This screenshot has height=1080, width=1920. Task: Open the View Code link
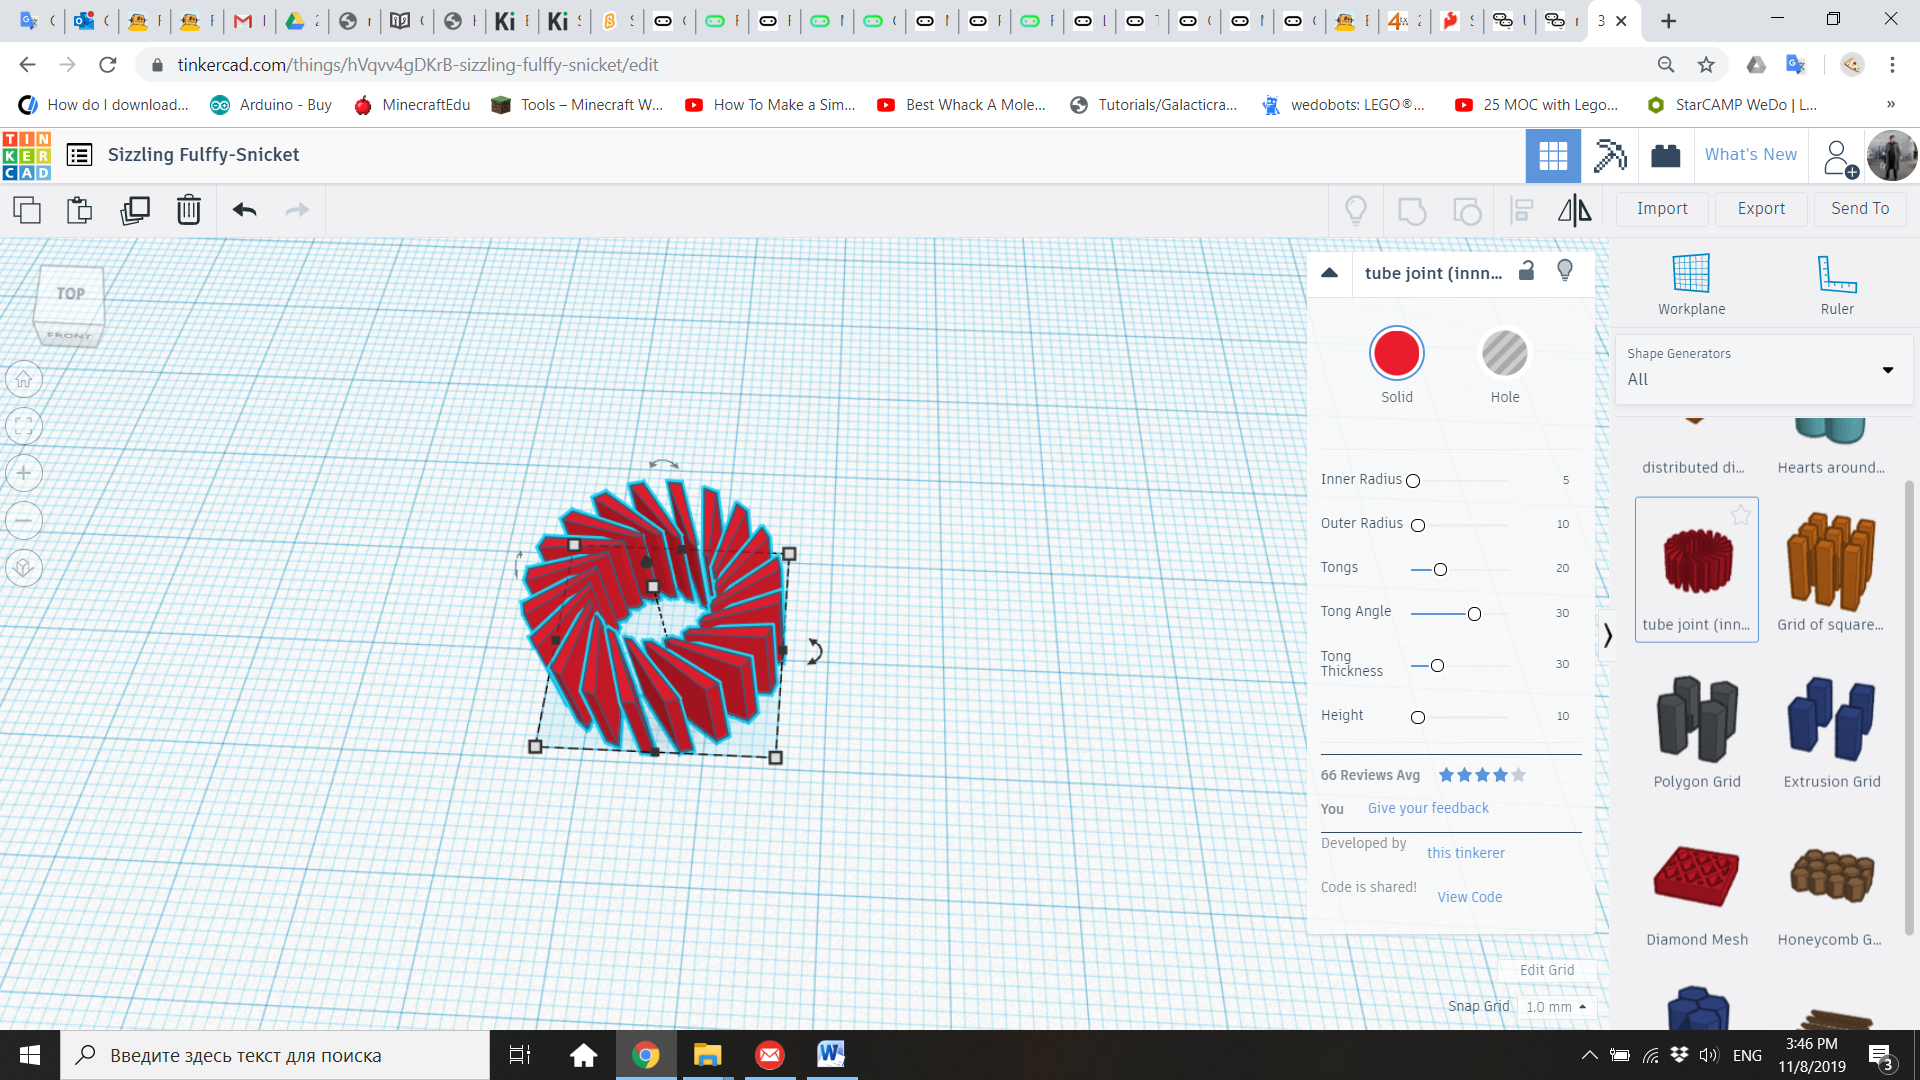point(1469,897)
